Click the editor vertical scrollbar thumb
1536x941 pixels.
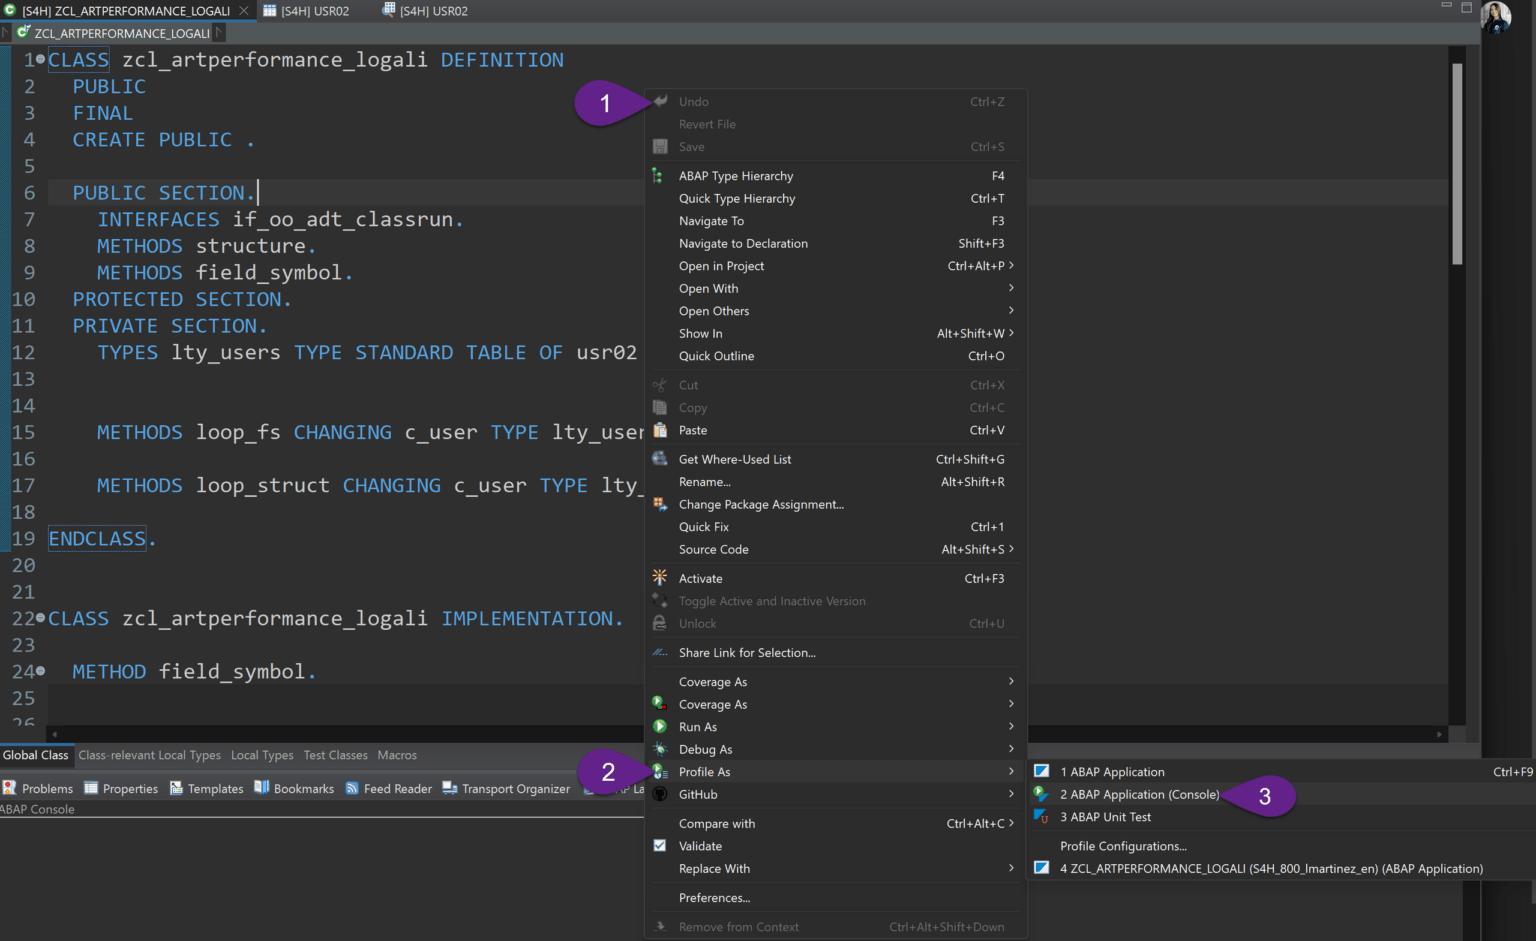[x=1457, y=164]
